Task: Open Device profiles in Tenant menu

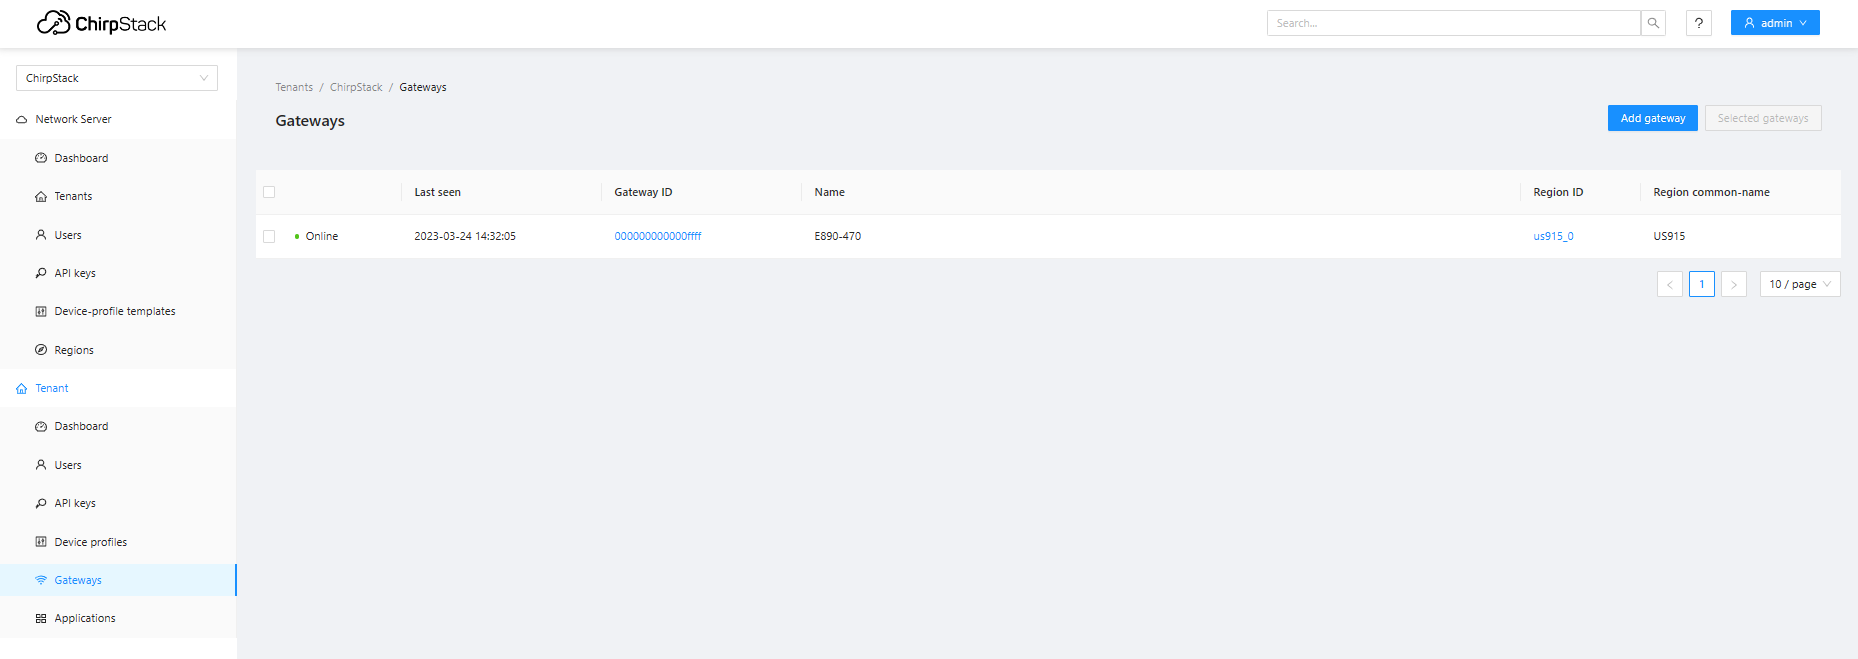Action: pyautogui.click(x=90, y=542)
